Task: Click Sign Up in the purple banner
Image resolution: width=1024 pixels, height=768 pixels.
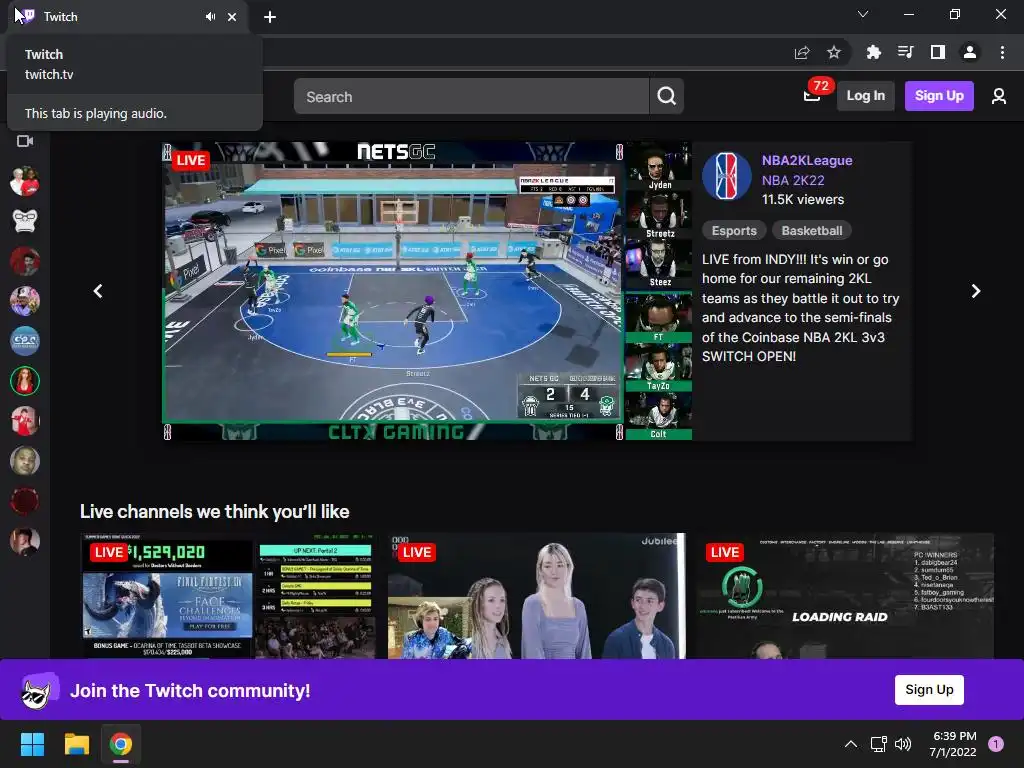Action: (929, 690)
